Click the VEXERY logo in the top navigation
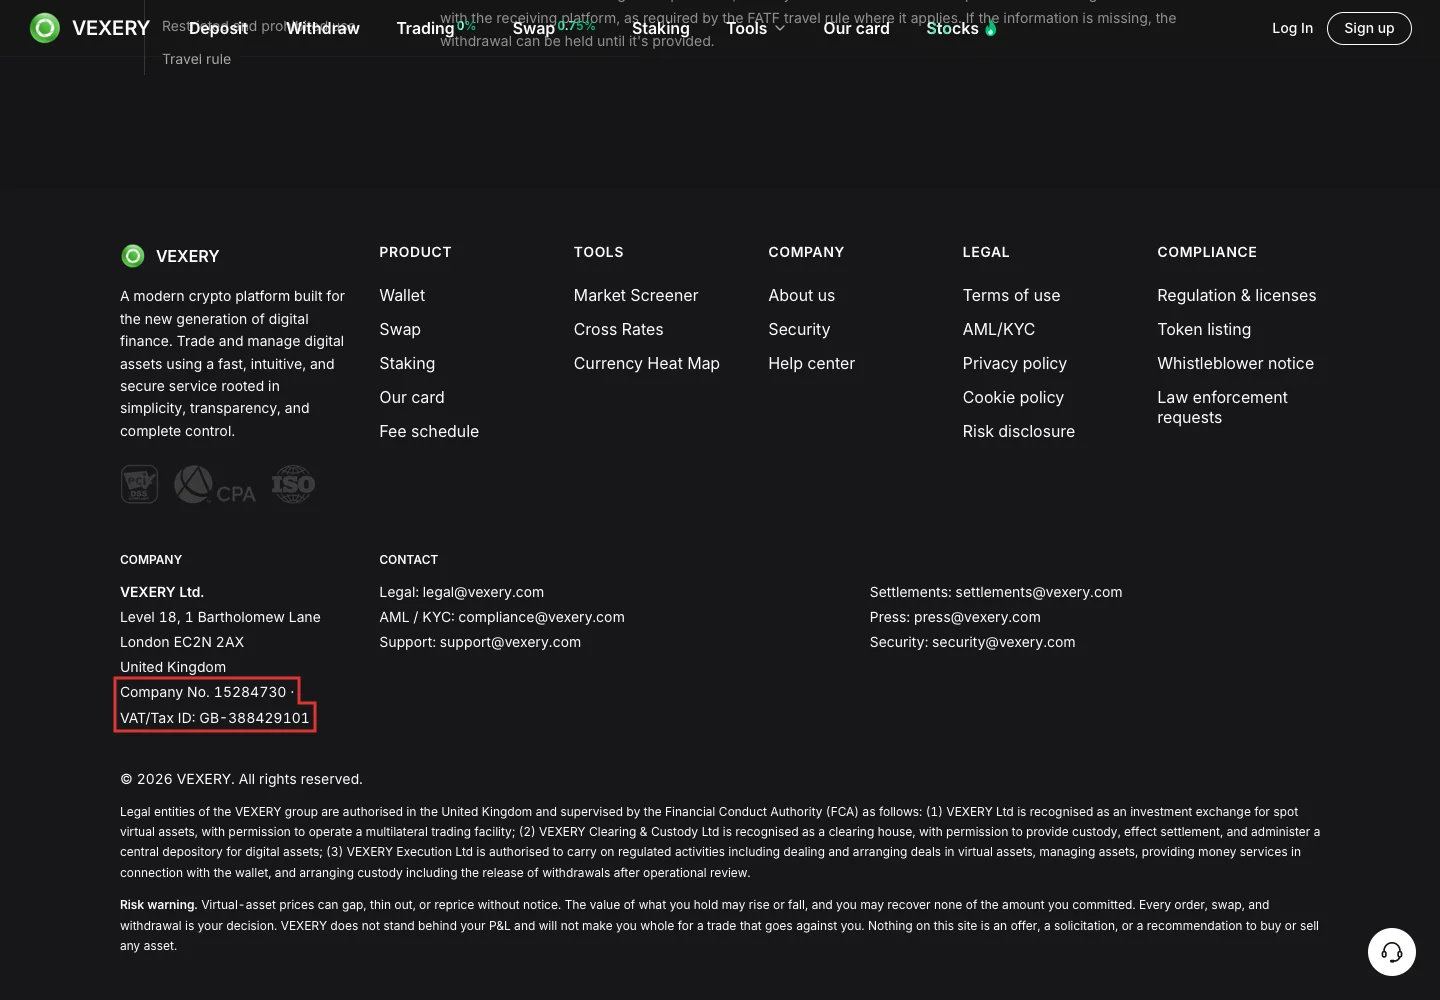 pos(90,28)
